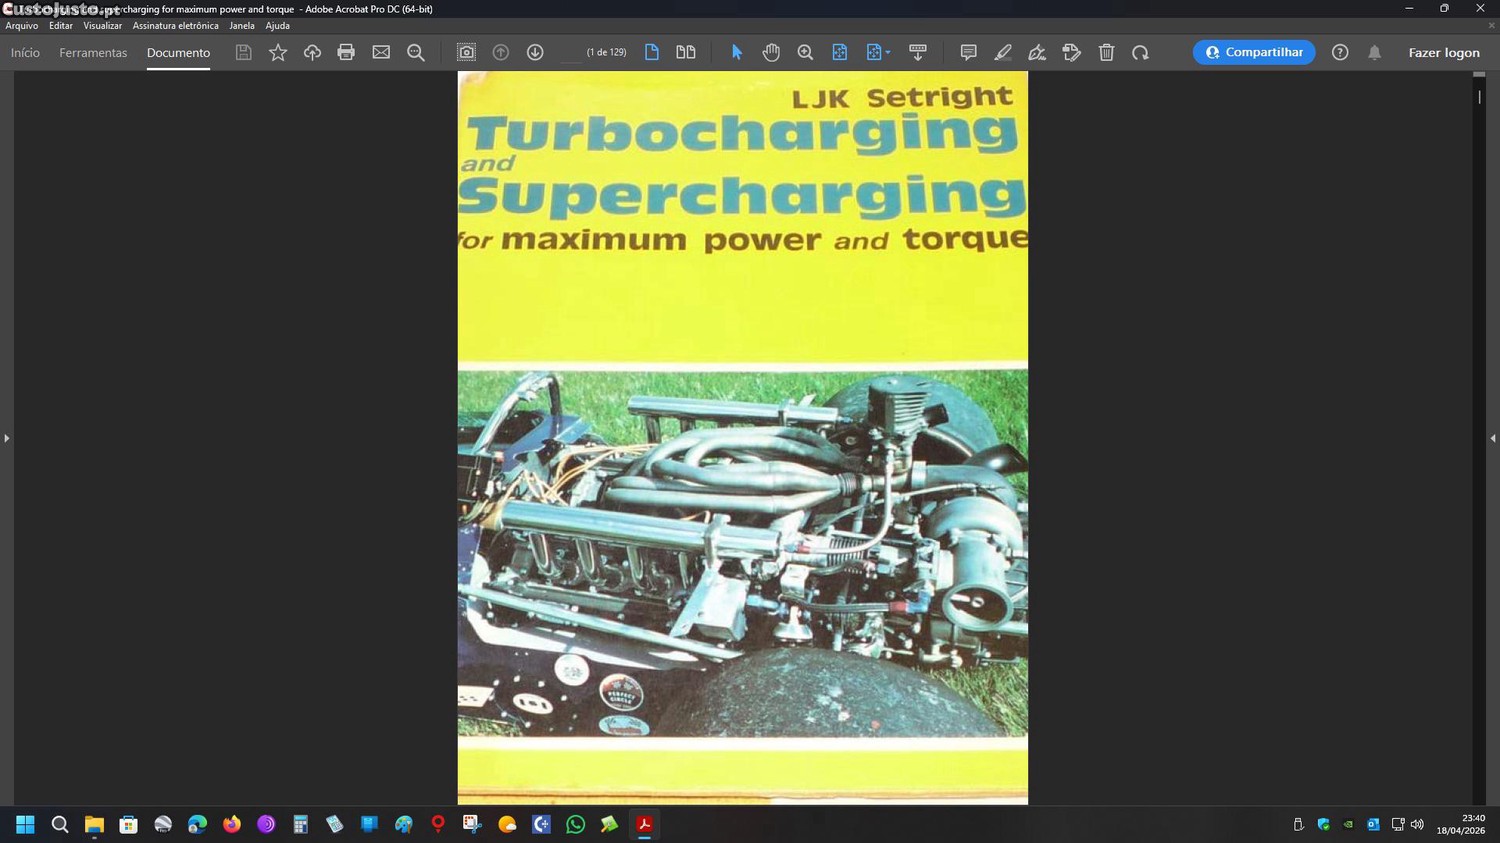Click Fazer logon link

pyautogui.click(x=1443, y=53)
